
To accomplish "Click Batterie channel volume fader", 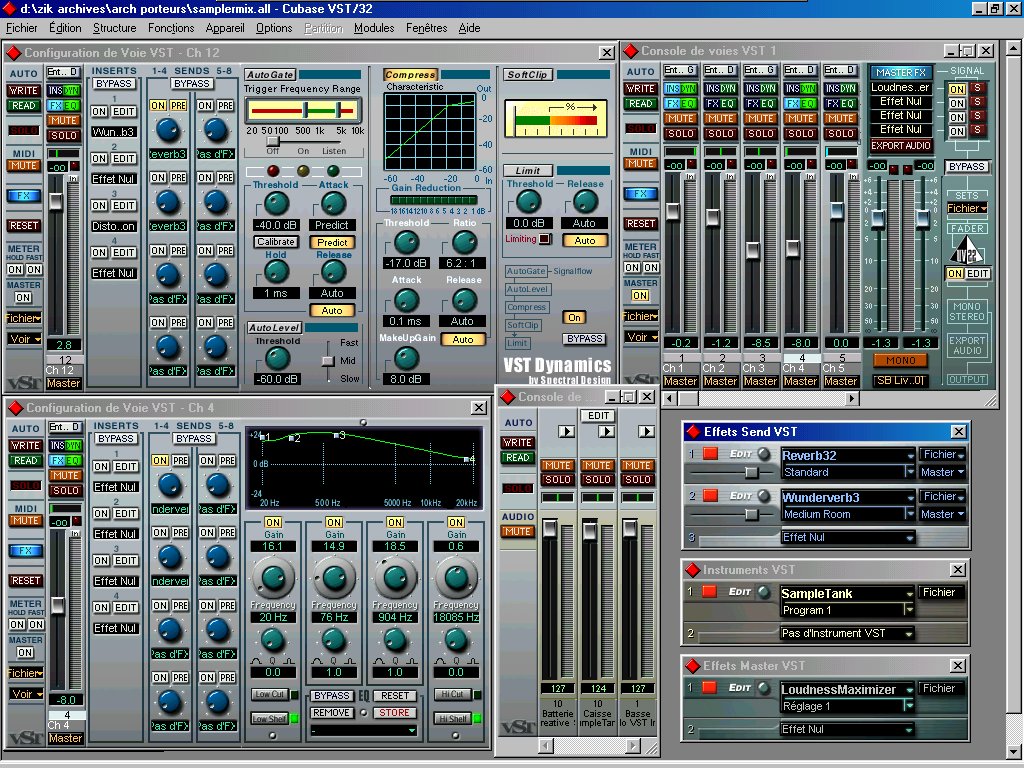I will (x=550, y=529).
